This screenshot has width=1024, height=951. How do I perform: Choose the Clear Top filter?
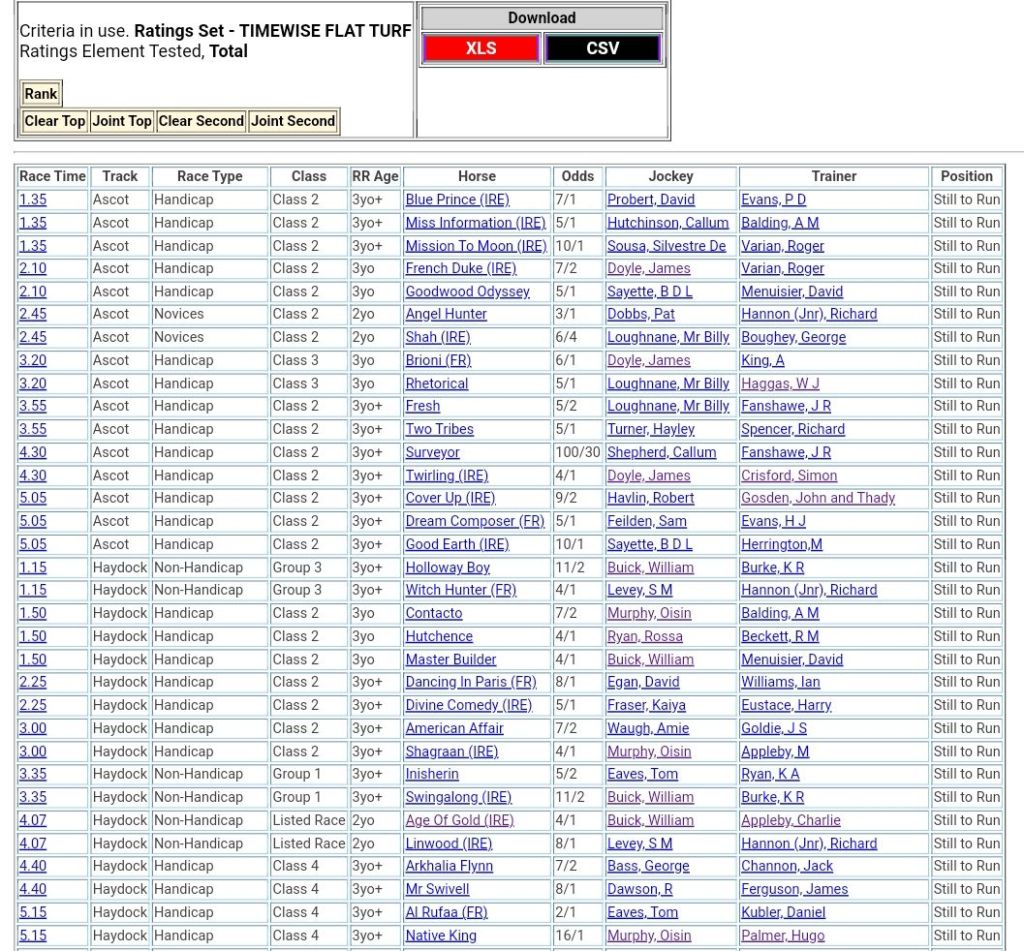(55, 121)
